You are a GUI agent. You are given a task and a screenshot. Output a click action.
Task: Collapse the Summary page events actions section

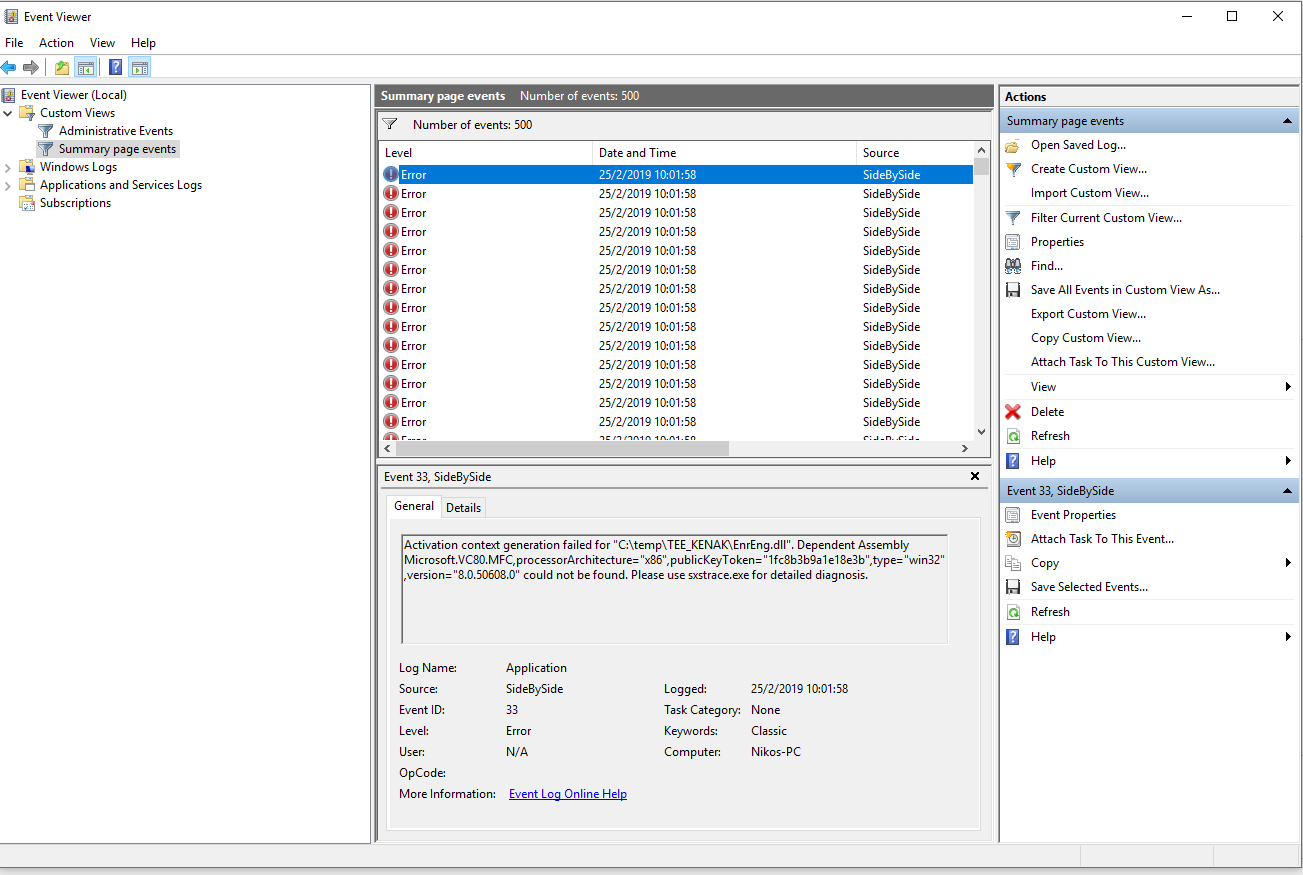coord(1284,120)
